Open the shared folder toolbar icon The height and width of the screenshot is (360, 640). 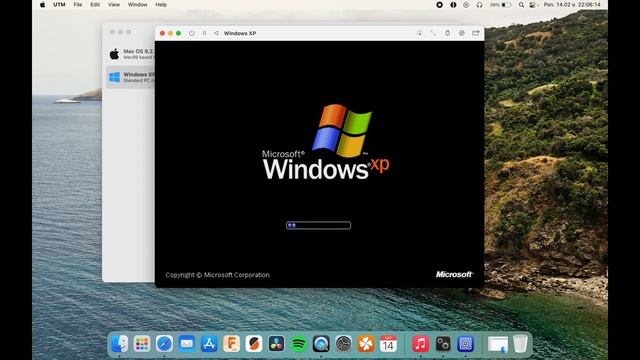[476, 33]
